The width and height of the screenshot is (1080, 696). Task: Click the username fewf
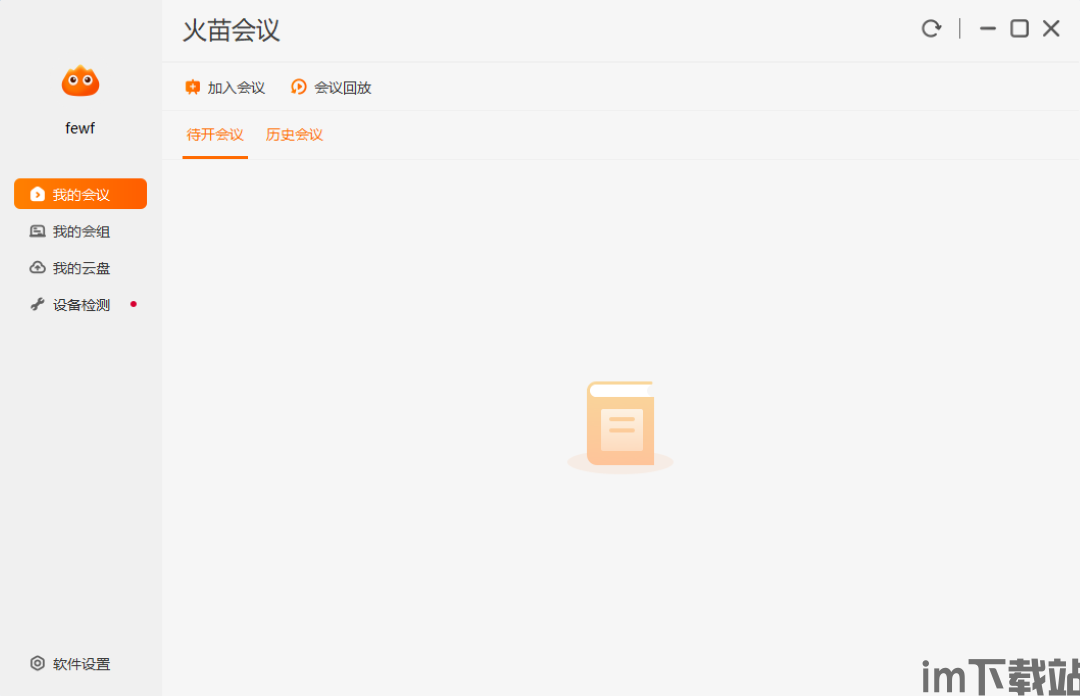(x=80, y=128)
